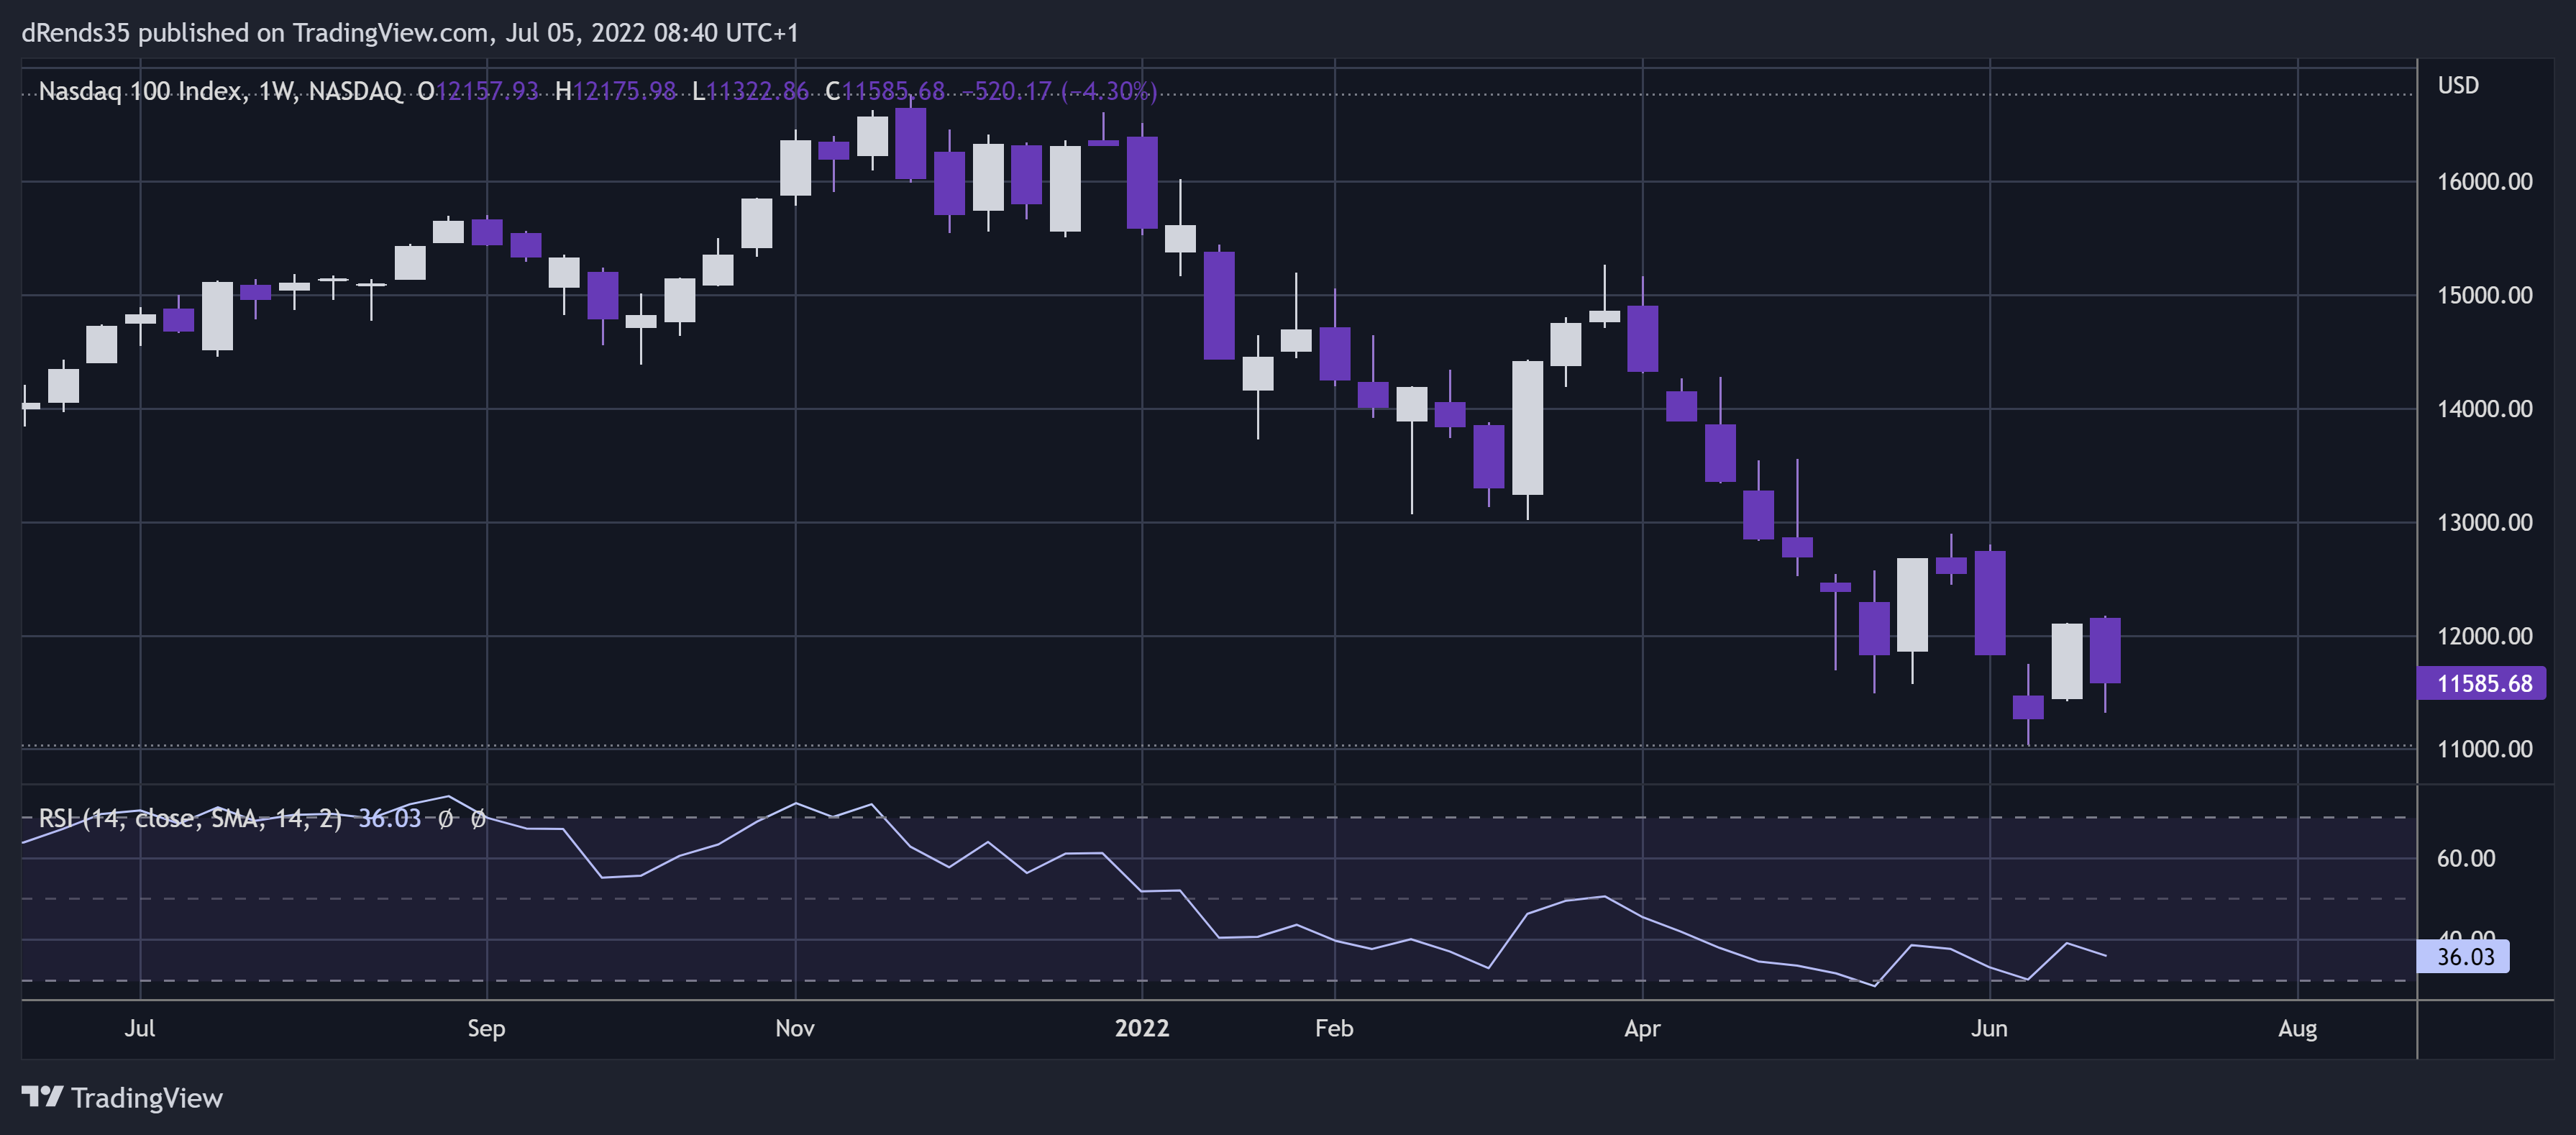This screenshot has height=1135, width=2576.
Task: Click the close price value 11585.68 in legend
Action: tap(893, 91)
